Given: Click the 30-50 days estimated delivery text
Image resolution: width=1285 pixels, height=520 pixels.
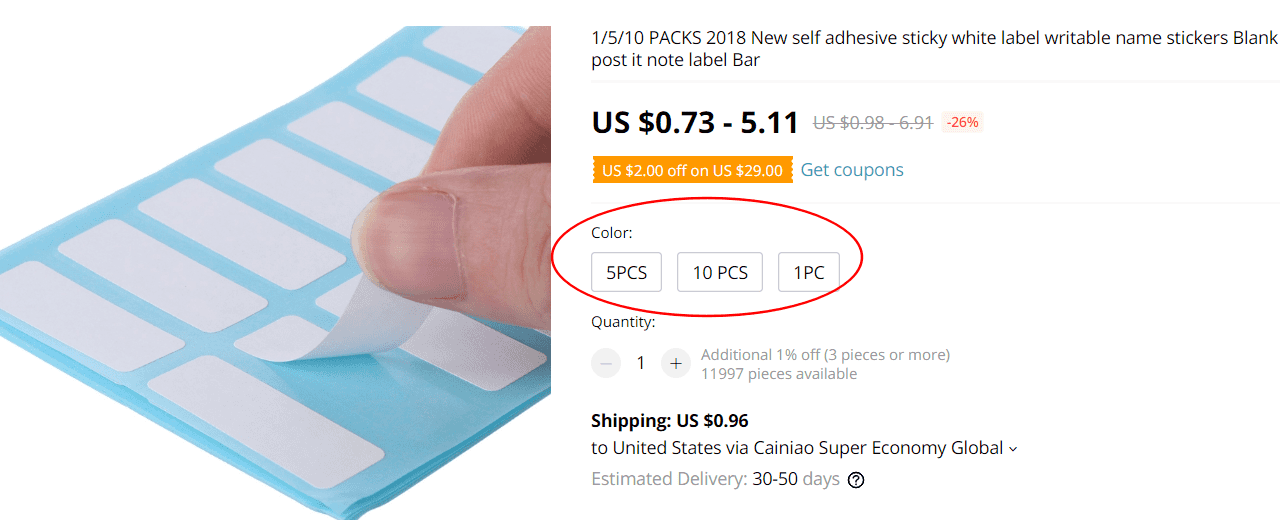Looking at the screenshot, I should [795, 479].
